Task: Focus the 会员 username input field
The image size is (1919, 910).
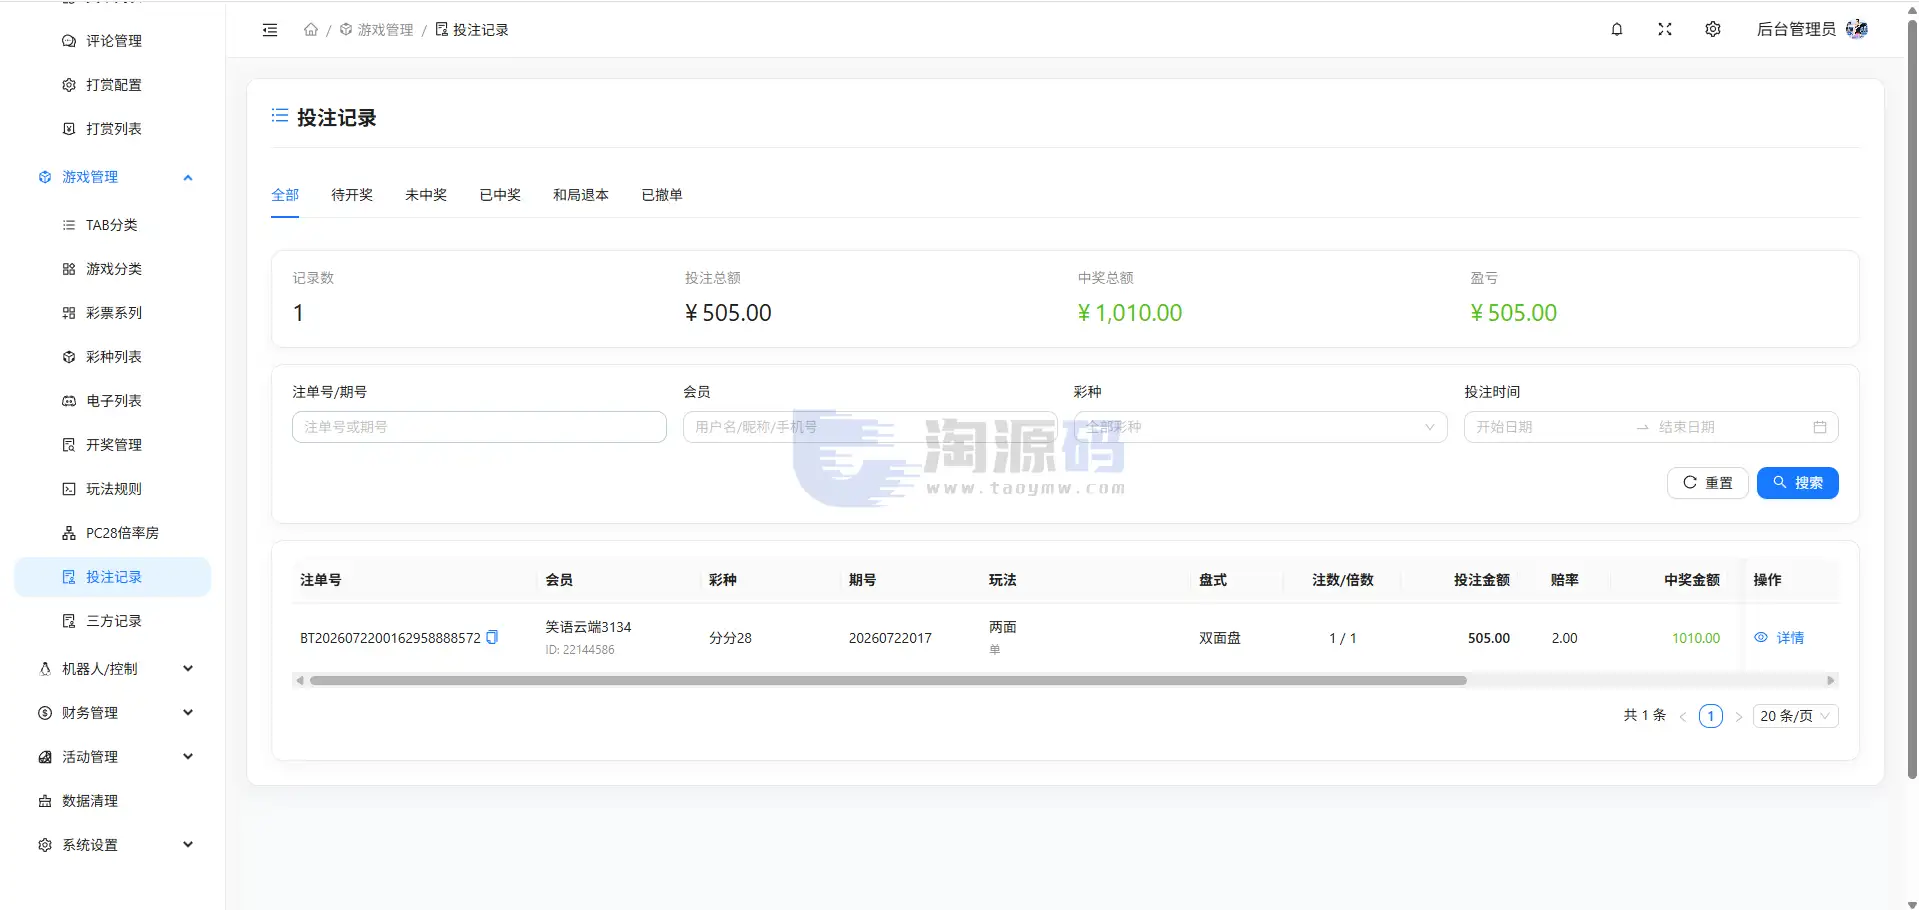Action: click(870, 427)
